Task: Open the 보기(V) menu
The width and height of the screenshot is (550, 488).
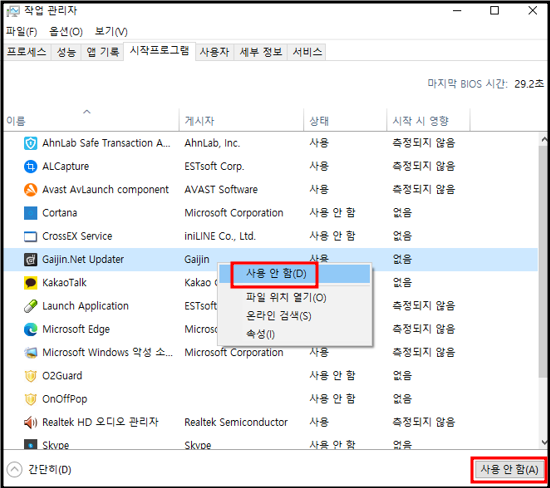Action: tap(111, 32)
